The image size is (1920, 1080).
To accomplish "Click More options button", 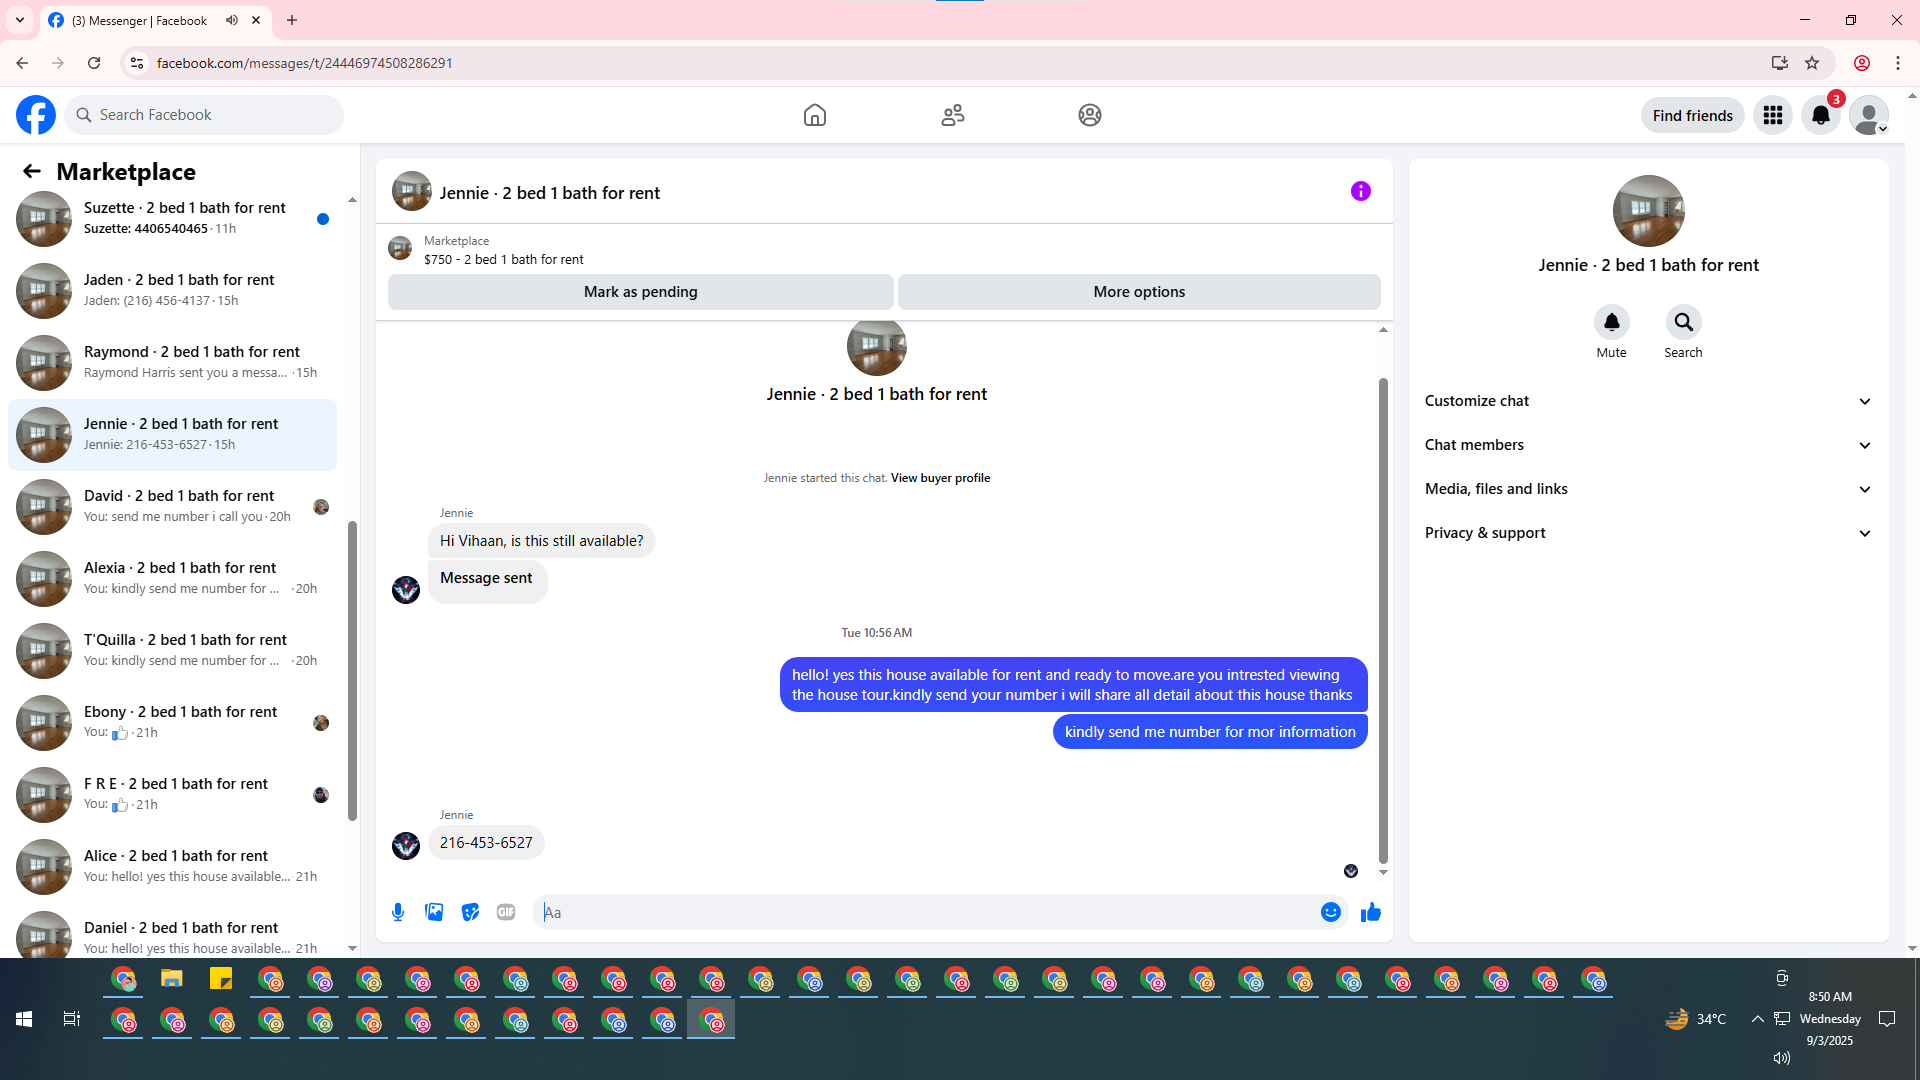I will 1139,292.
